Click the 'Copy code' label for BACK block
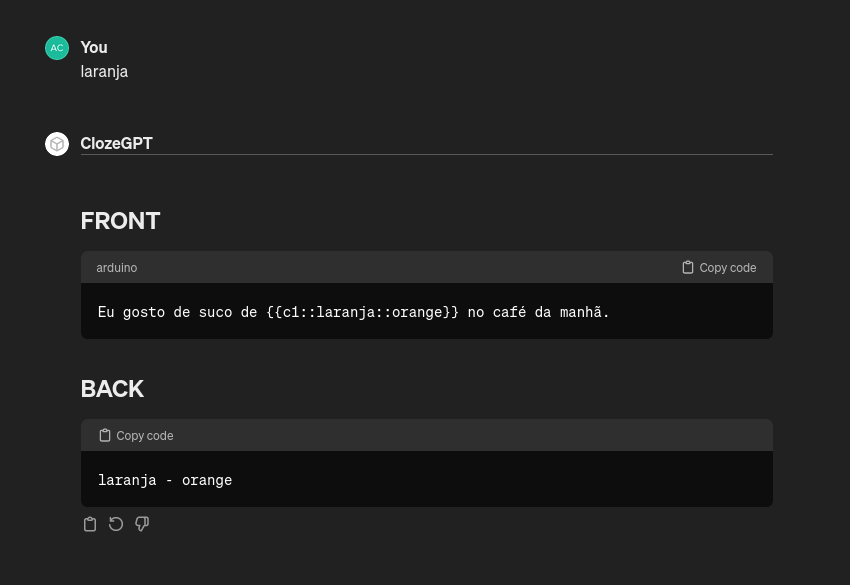This screenshot has height=585, width=850. (145, 436)
